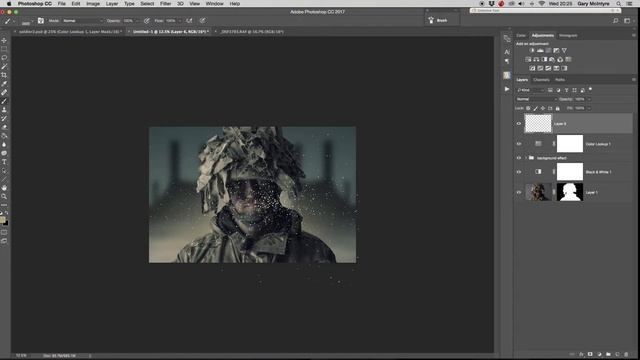This screenshot has width=640, height=360.
Task: Expand the background effect group
Action: click(x=526, y=158)
